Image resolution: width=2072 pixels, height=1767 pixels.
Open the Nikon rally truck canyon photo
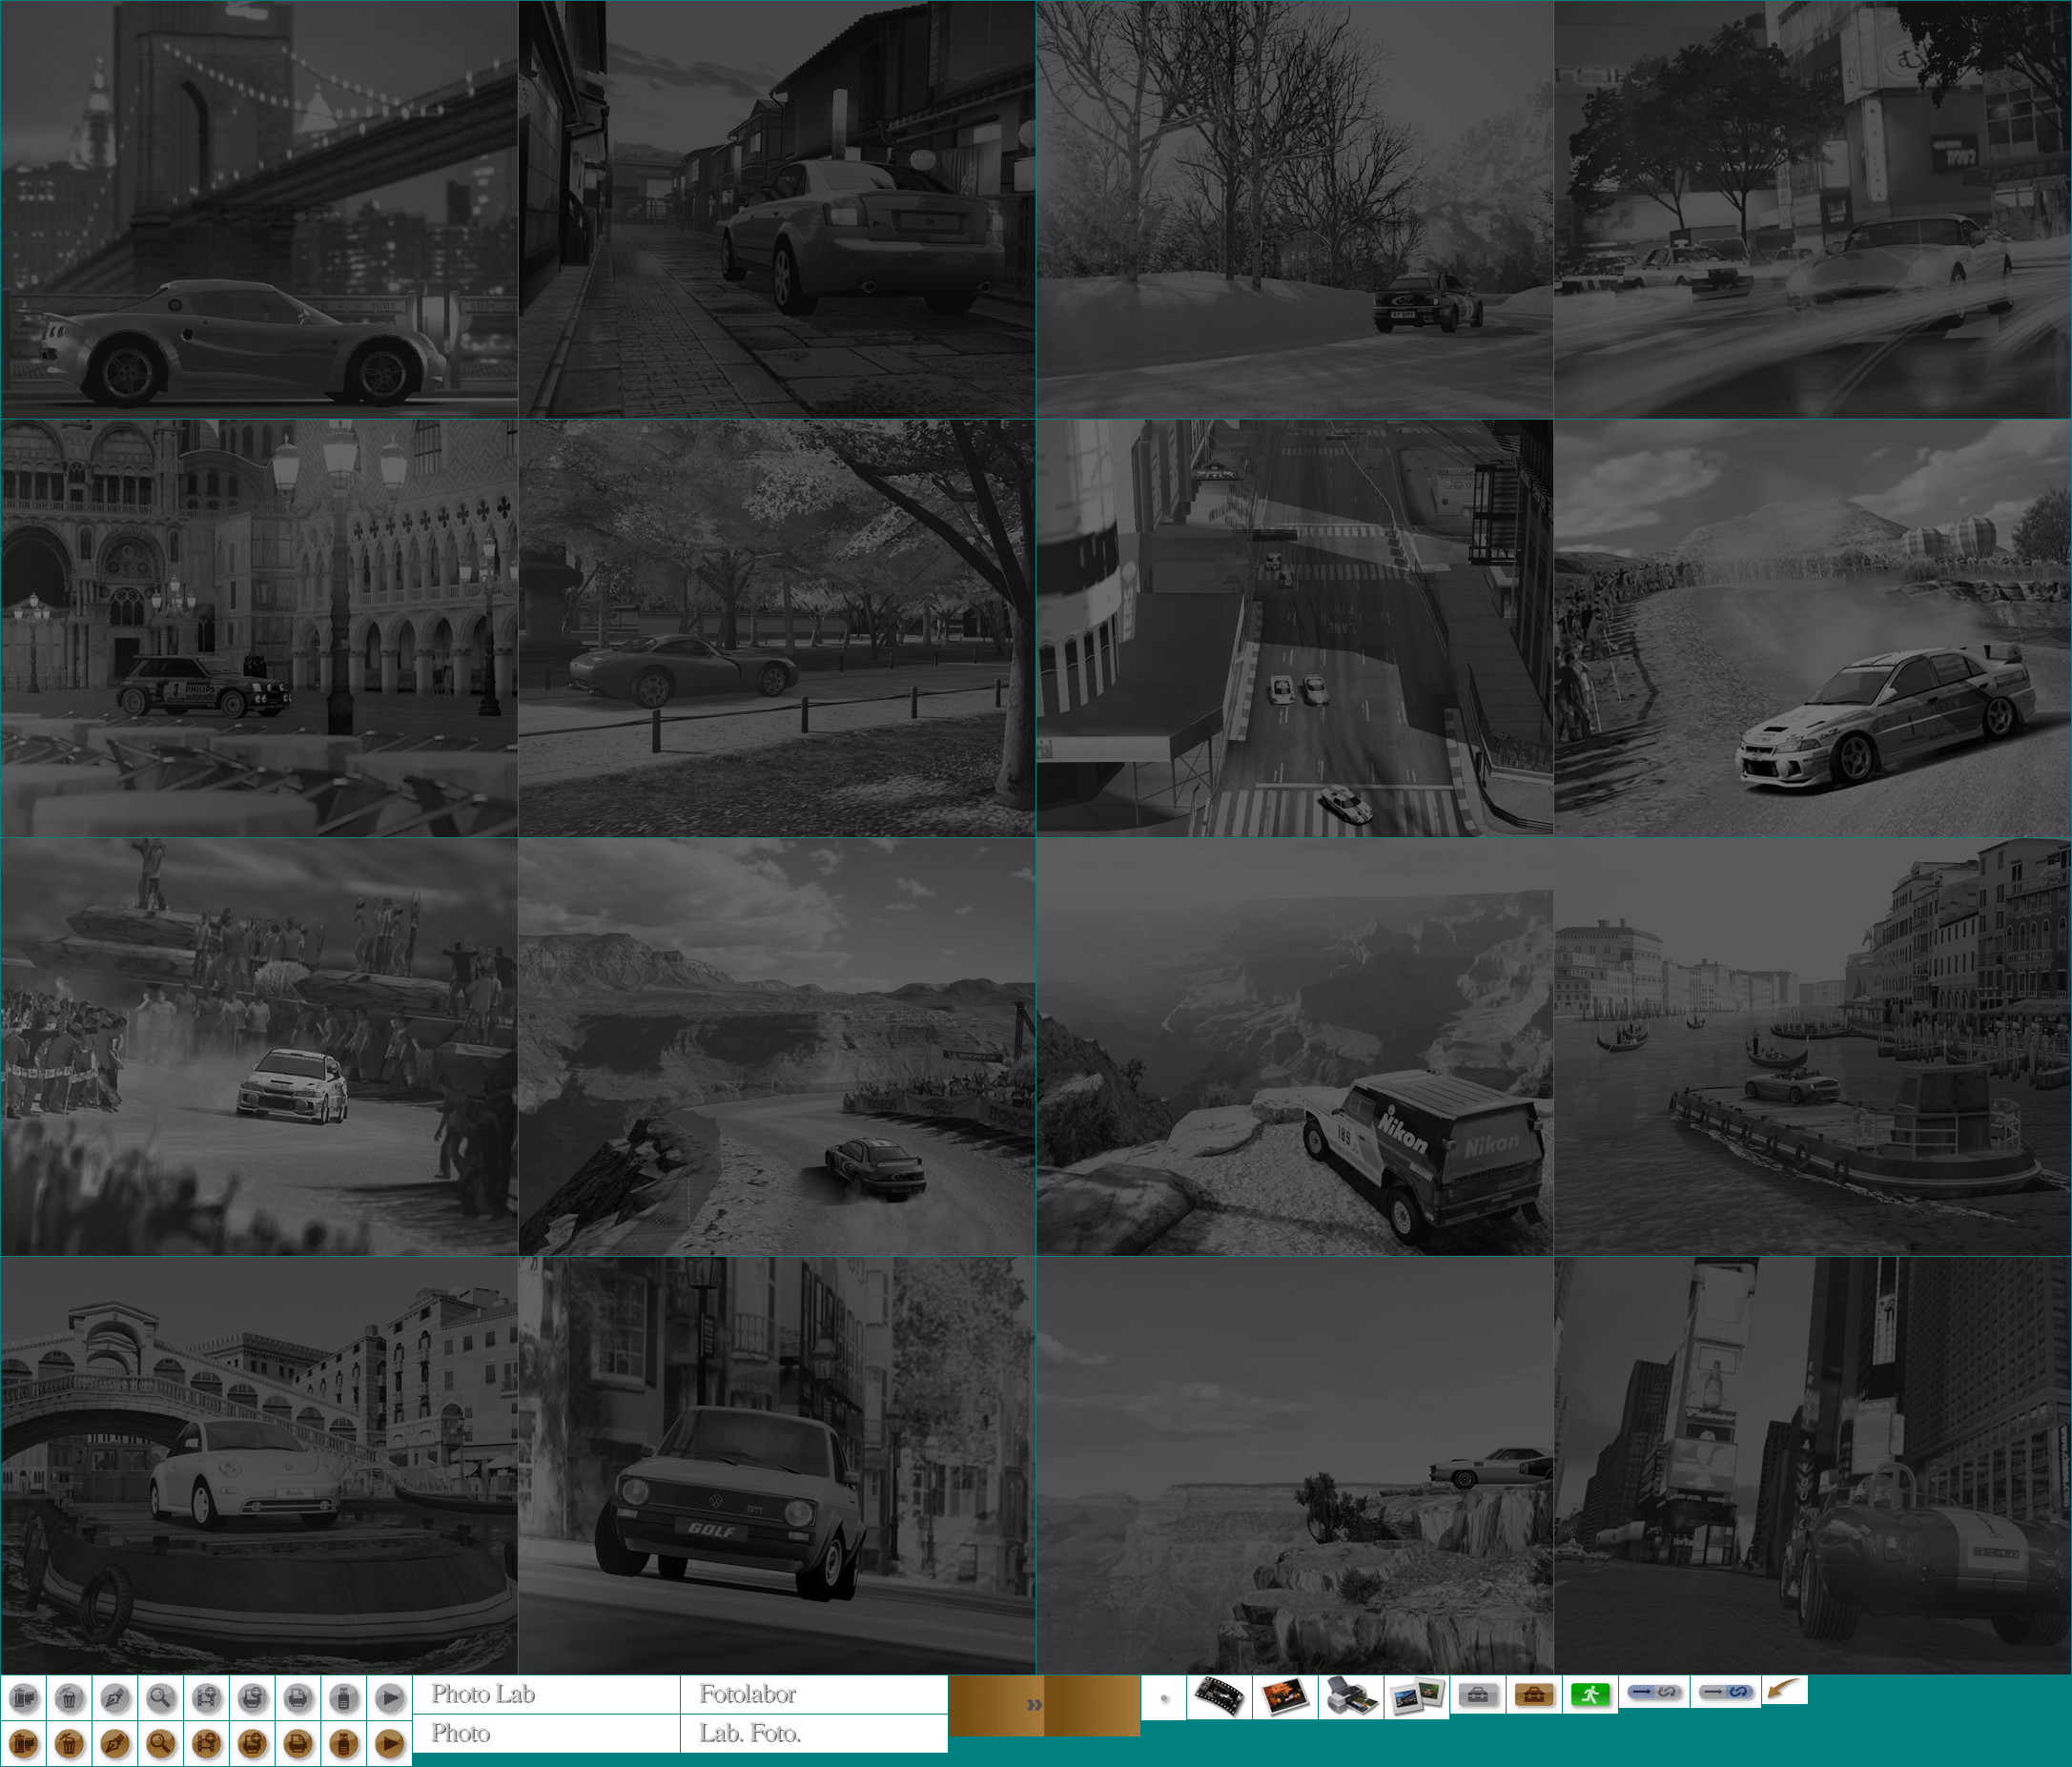[1294, 1047]
